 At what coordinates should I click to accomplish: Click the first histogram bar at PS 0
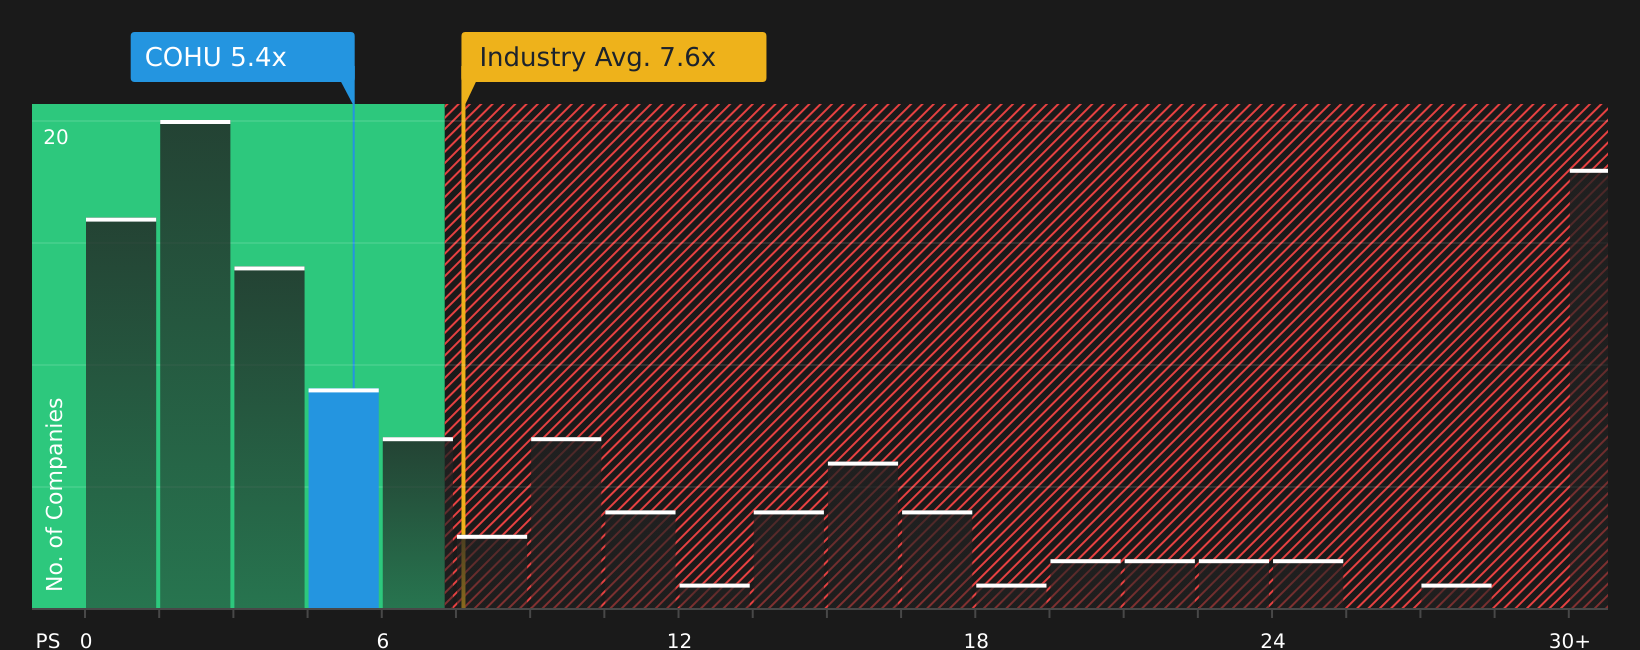pyautogui.click(x=121, y=414)
